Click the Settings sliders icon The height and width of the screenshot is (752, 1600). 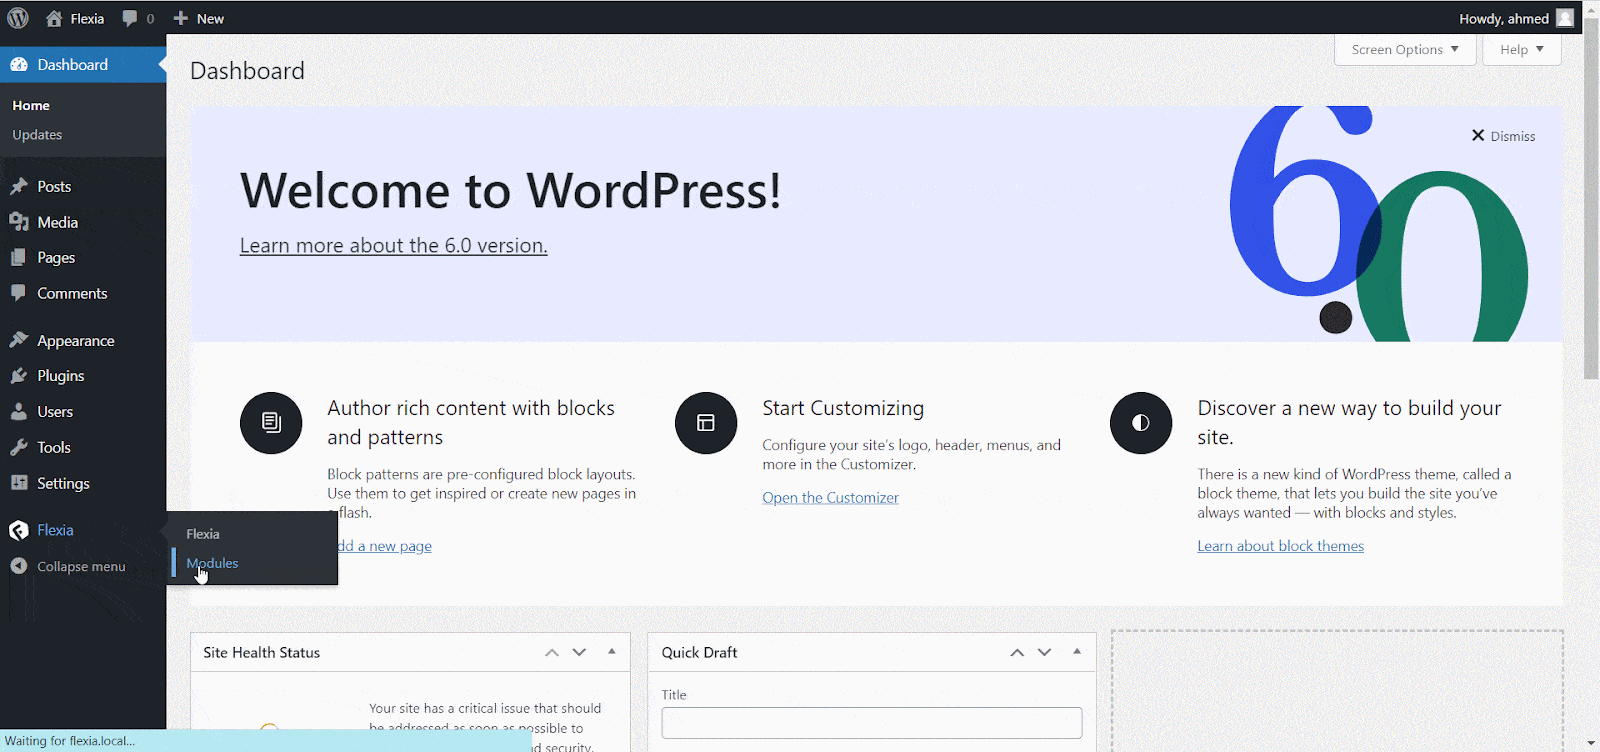(19, 482)
